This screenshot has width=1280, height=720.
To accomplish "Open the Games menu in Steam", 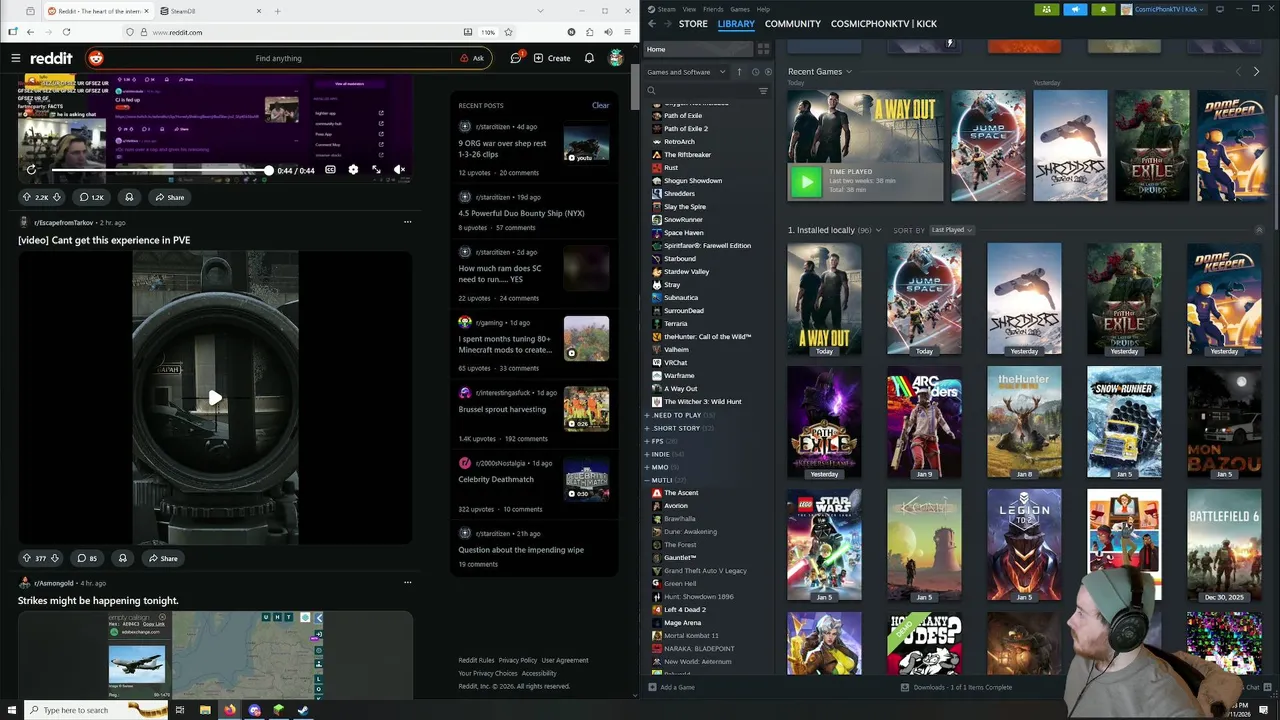I will pyautogui.click(x=740, y=9).
